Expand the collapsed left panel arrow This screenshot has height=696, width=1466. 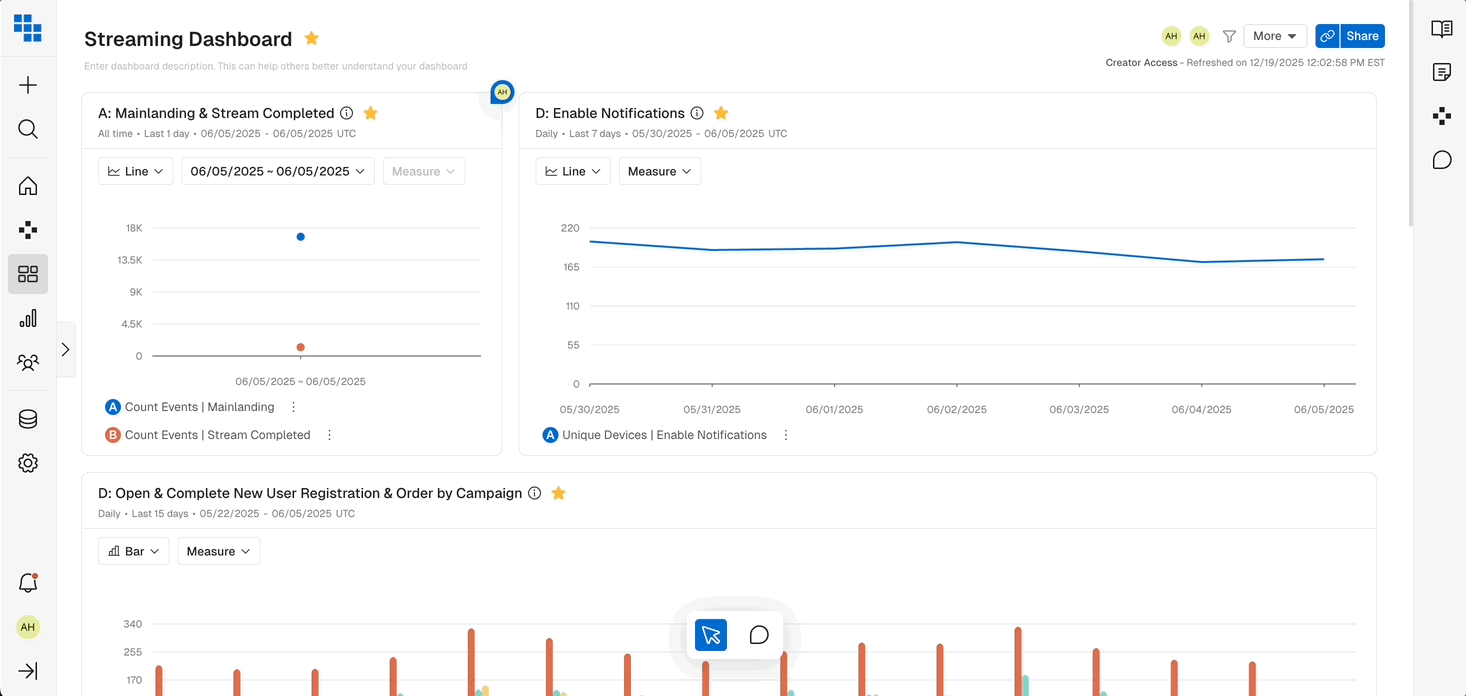[65, 349]
